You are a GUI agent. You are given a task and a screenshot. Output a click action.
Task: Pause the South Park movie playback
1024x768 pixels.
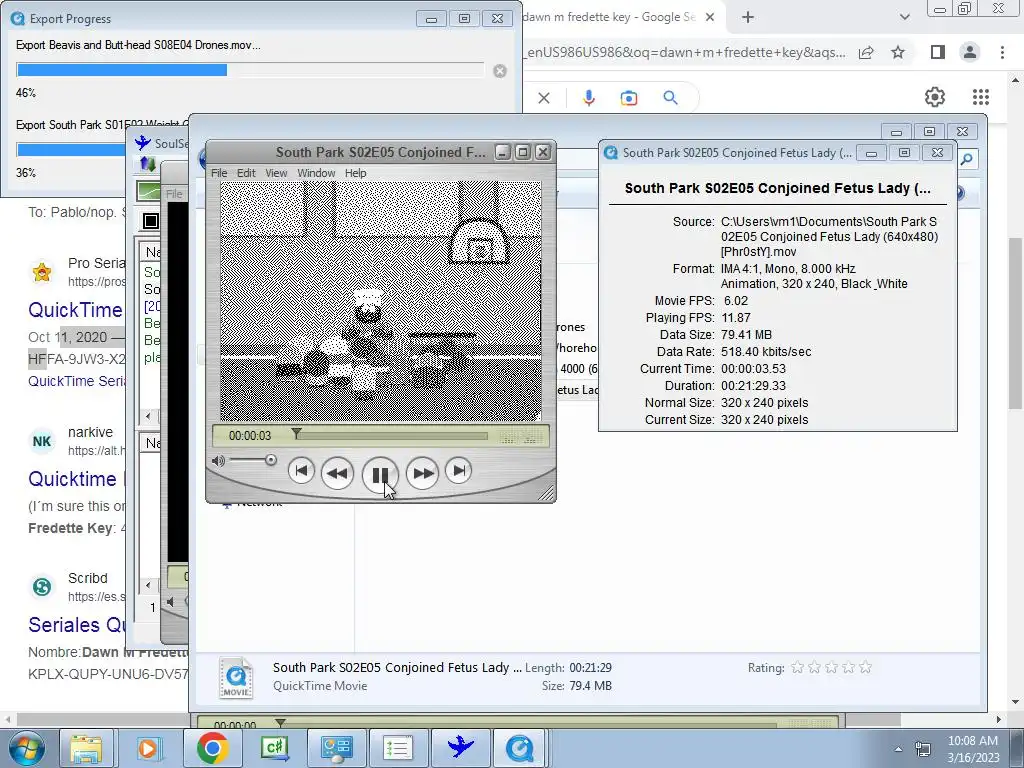coord(380,474)
